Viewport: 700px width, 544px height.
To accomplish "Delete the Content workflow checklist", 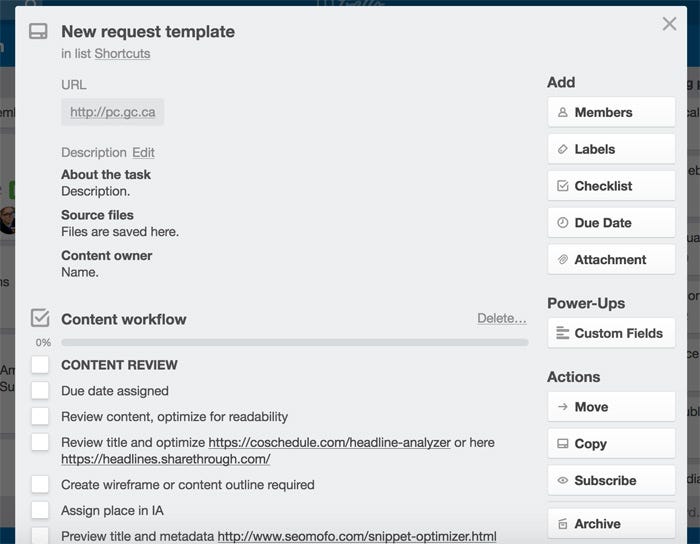I will tap(501, 318).
